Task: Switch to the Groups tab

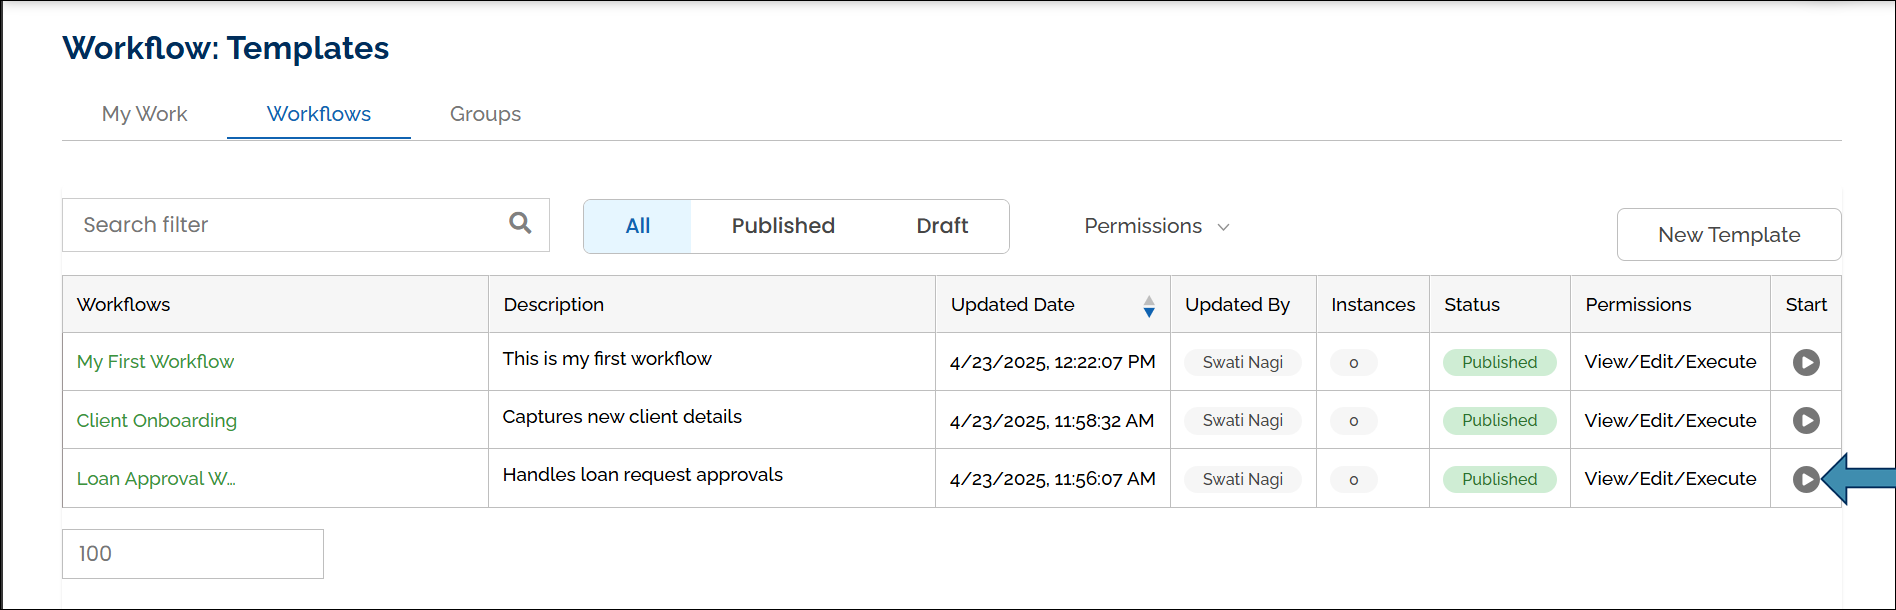Action: coord(485,114)
